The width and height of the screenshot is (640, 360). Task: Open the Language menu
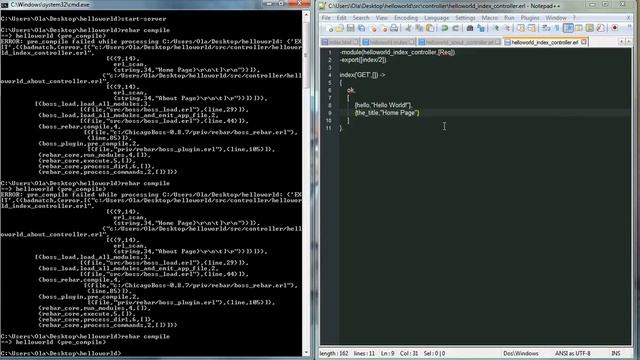(x=436, y=18)
